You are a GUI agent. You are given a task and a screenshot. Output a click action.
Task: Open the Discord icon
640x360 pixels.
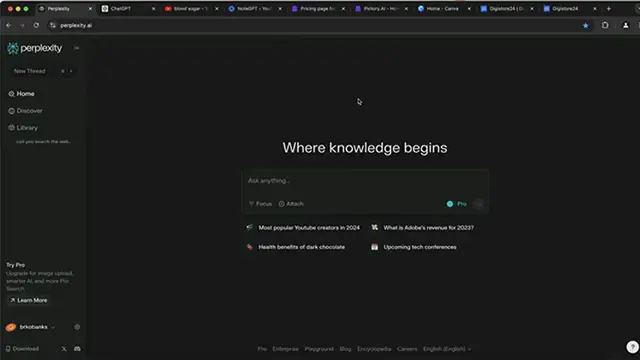(77, 349)
